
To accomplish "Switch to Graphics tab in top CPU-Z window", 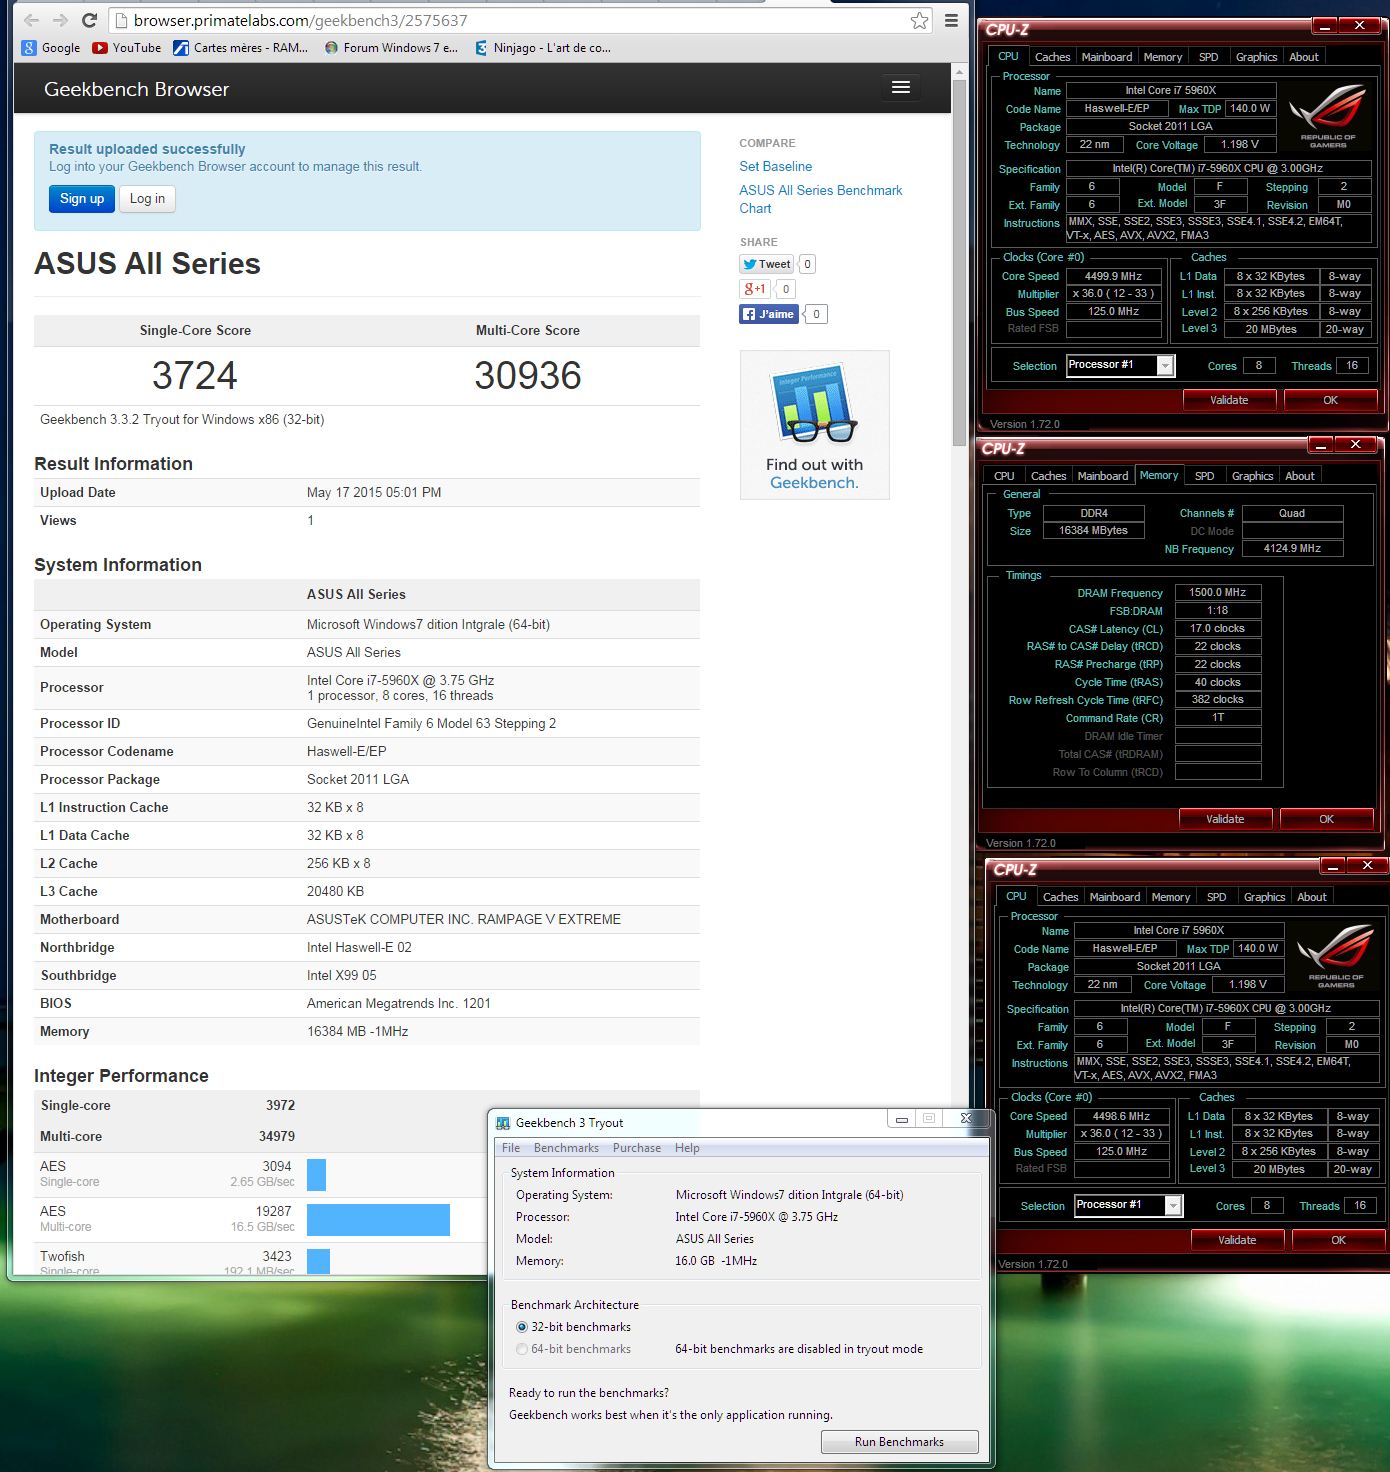I will (1256, 57).
